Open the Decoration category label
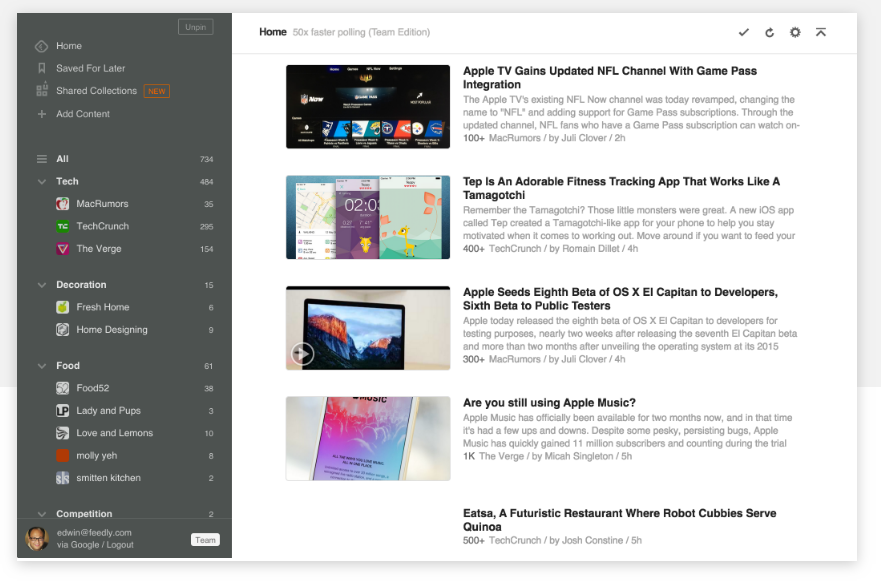The width and height of the screenshot is (881, 581). pos(81,285)
